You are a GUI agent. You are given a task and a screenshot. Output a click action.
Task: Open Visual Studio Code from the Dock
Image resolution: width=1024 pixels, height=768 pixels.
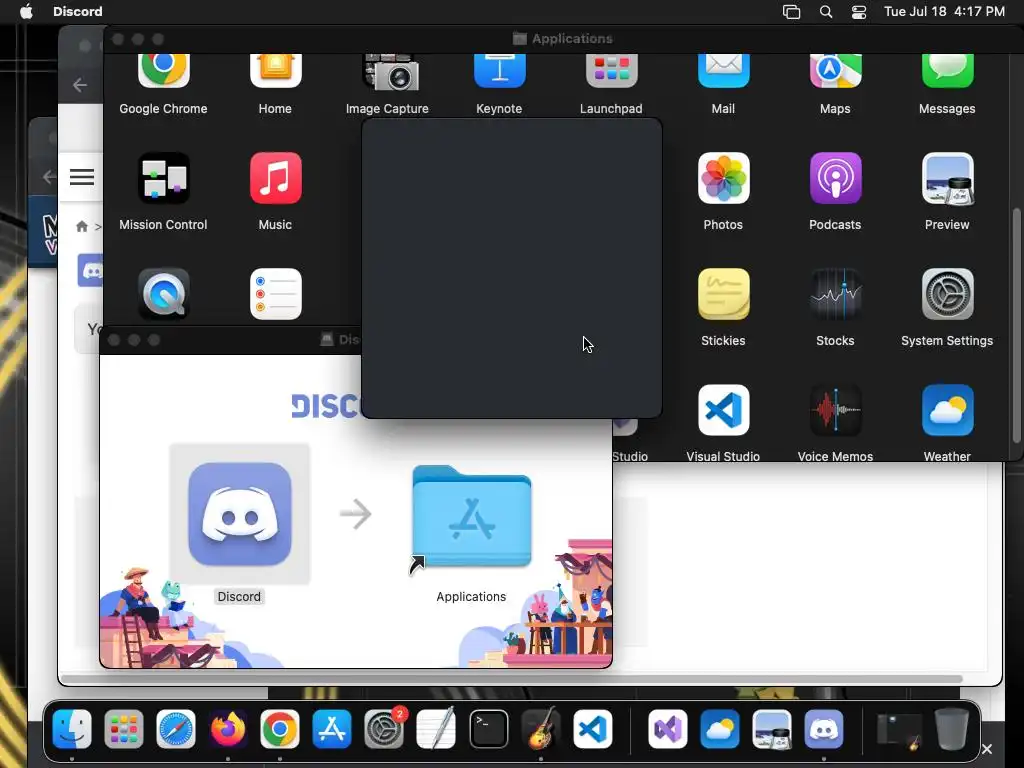click(x=593, y=729)
